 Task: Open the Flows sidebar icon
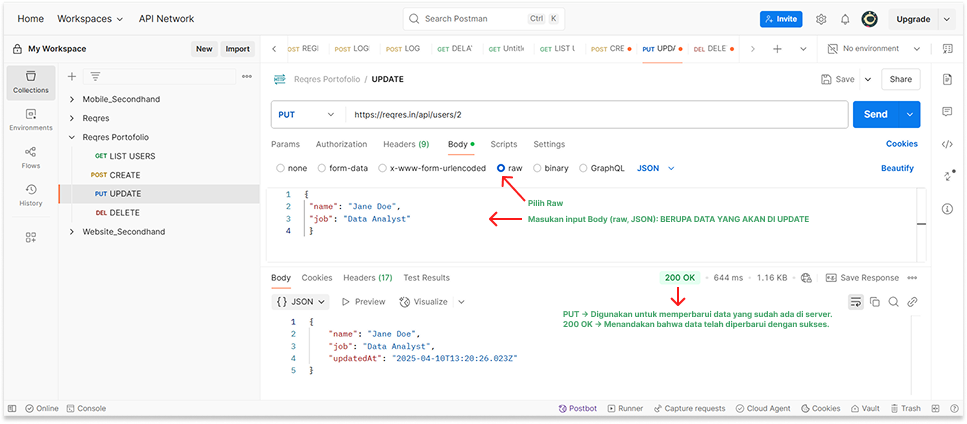pyautogui.click(x=30, y=157)
